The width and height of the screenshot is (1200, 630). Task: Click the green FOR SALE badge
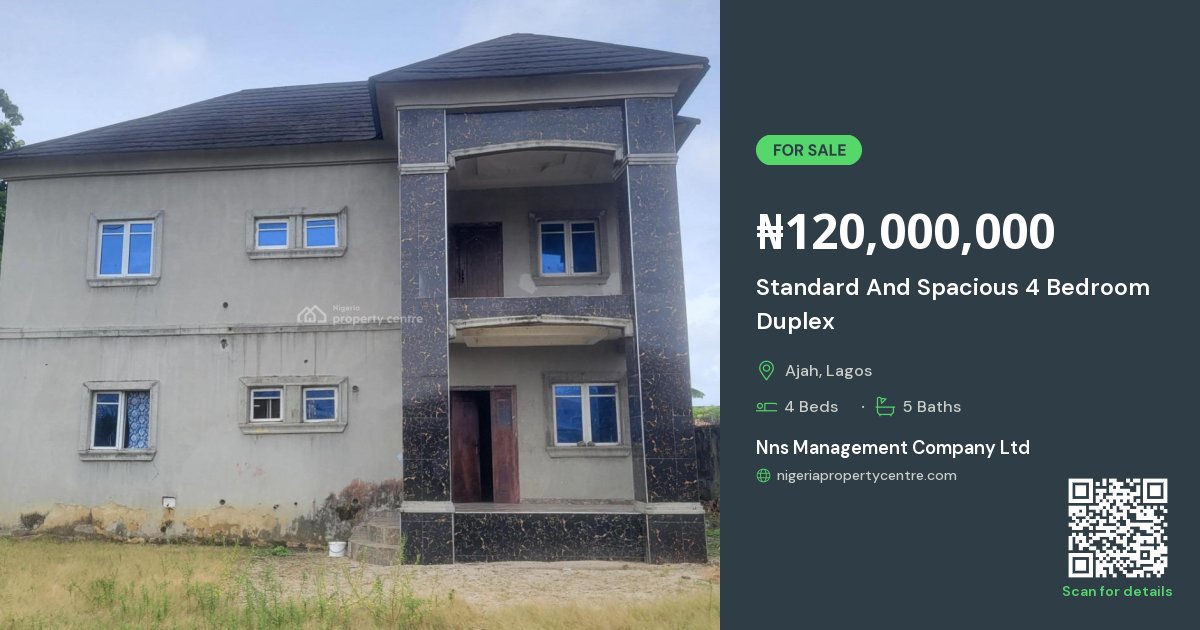[809, 150]
